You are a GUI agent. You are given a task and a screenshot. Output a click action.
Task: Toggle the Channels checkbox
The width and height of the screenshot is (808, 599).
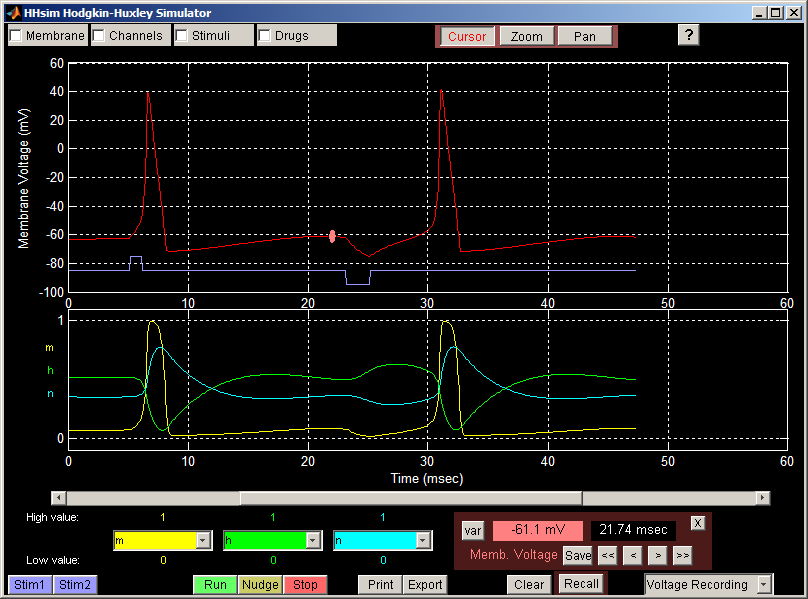pyautogui.click(x=100, y=36)
